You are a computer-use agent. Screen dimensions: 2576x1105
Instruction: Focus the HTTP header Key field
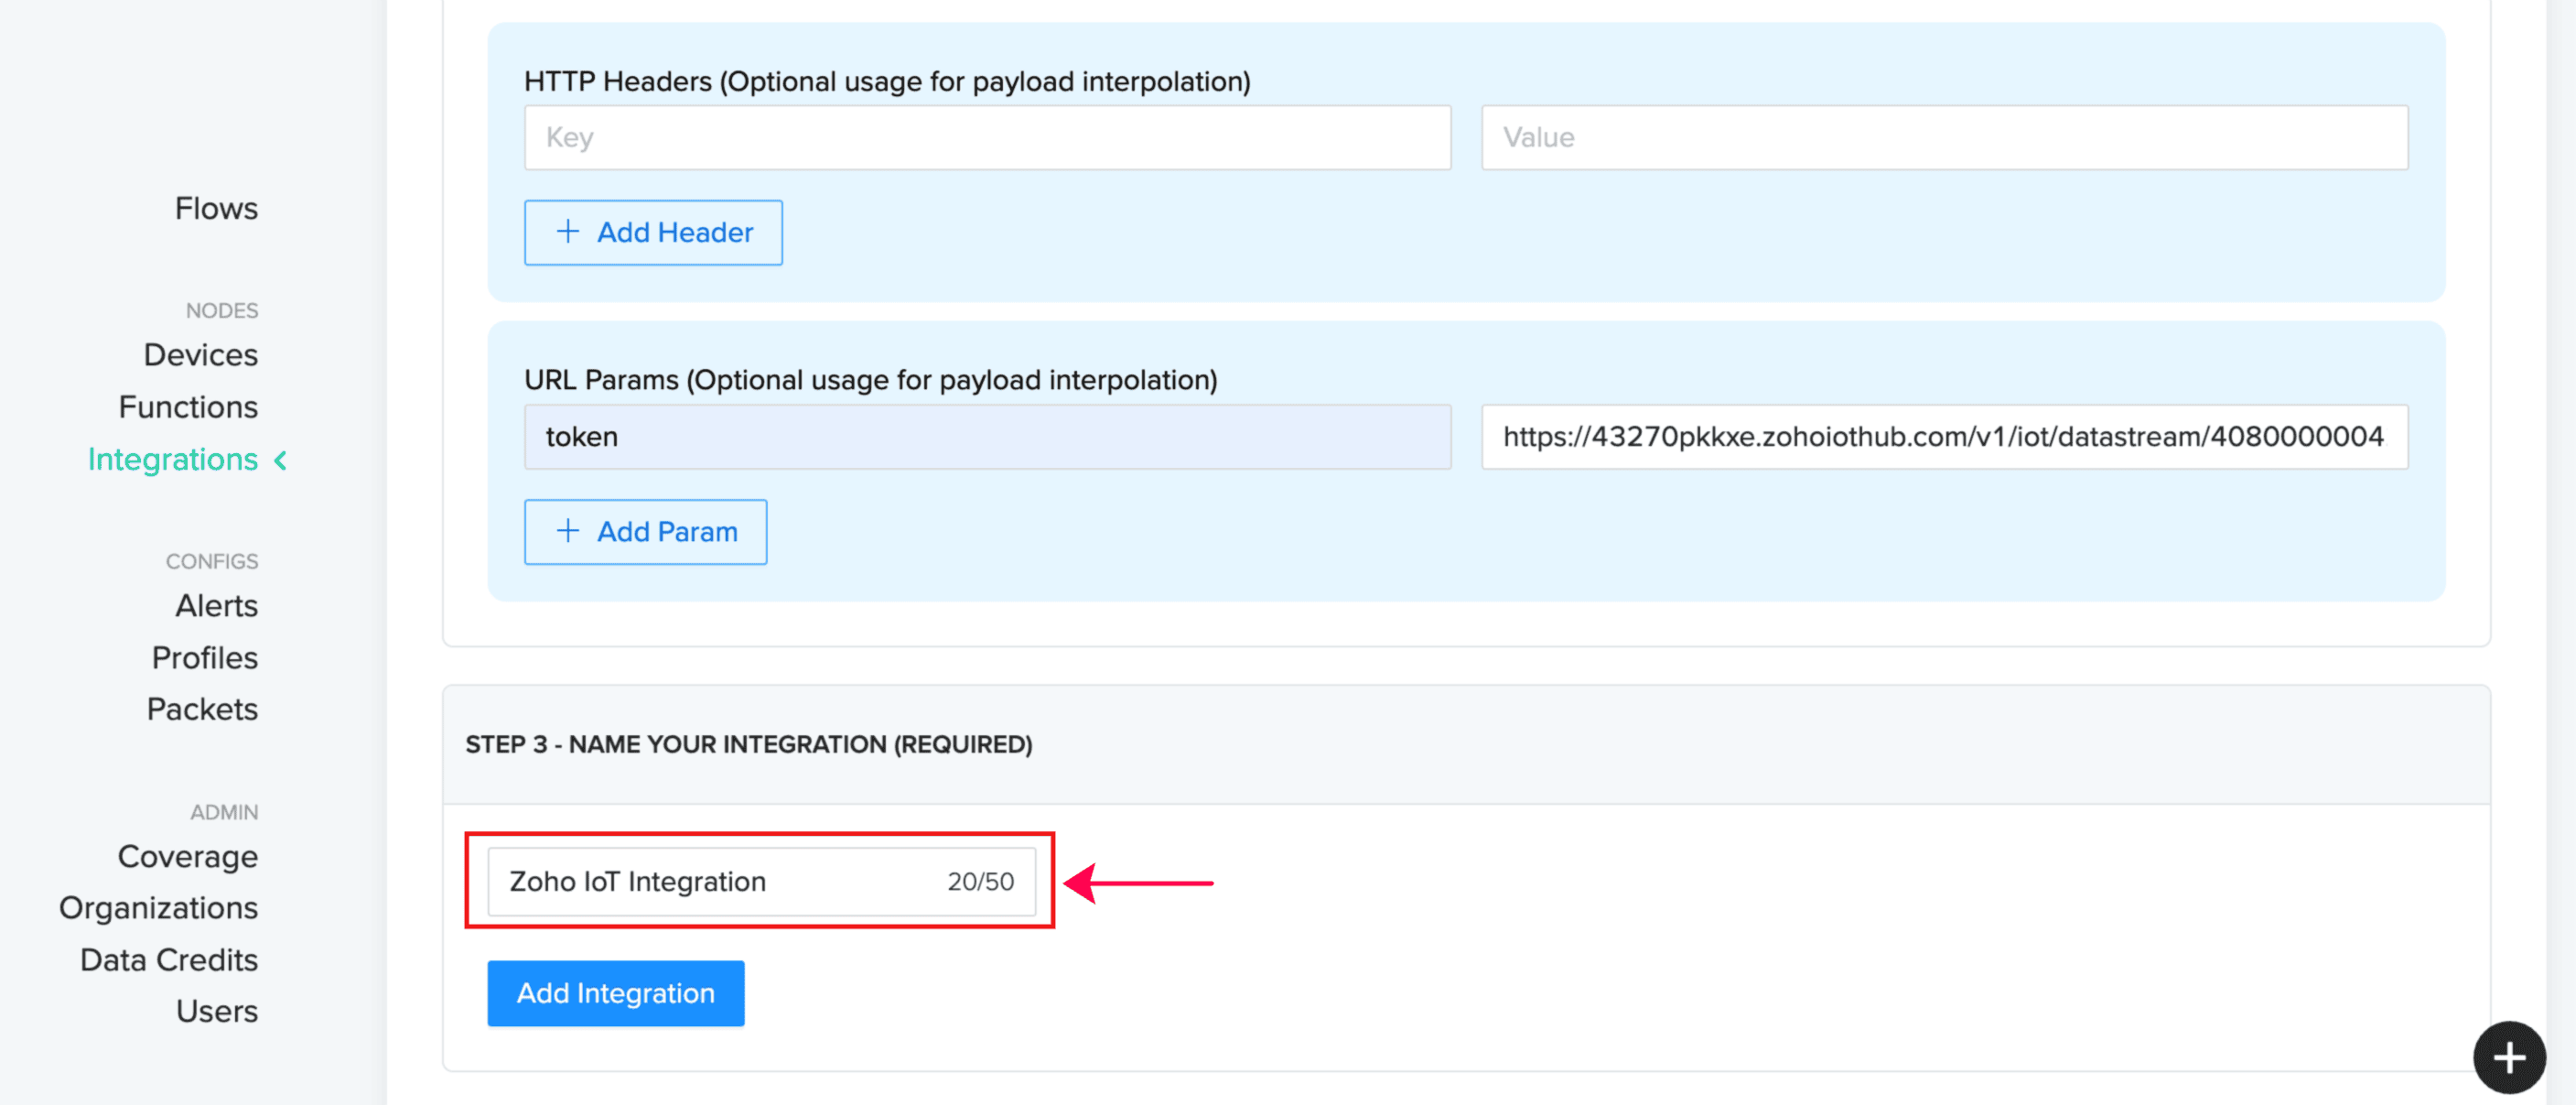click(x=986, y=138)
